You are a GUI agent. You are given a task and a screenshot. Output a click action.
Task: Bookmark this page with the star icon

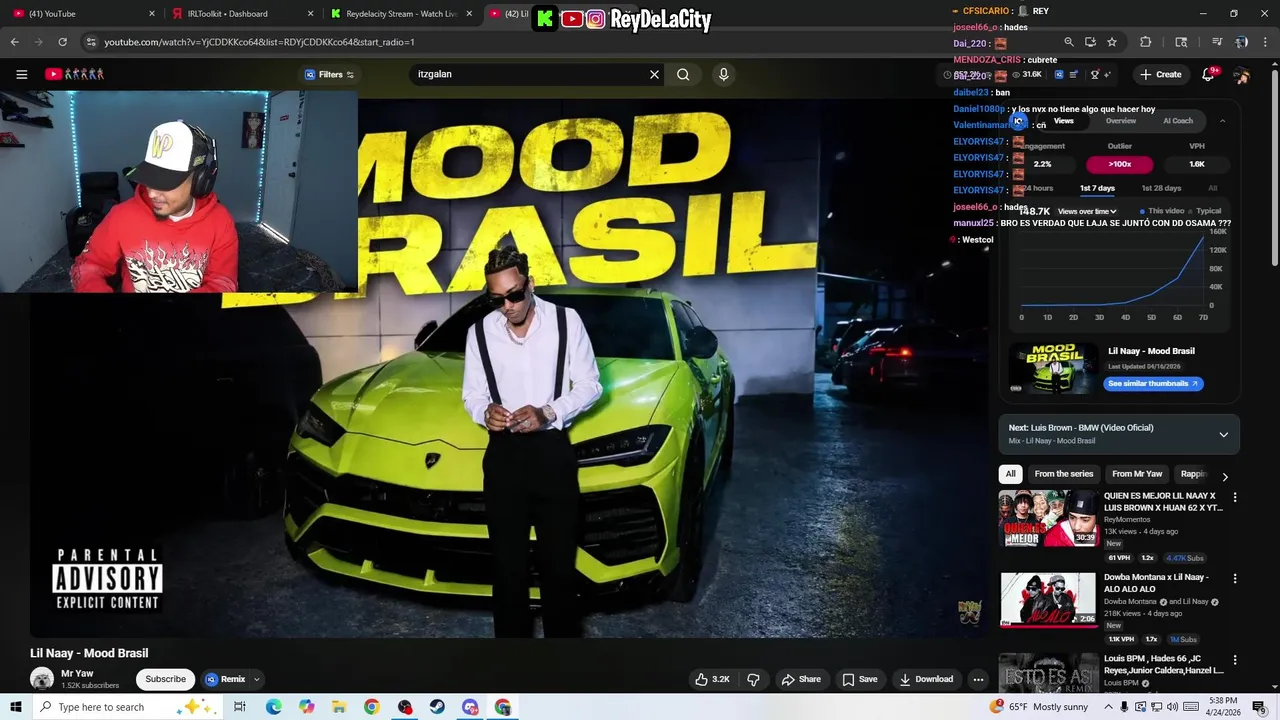pos(1112,42)
